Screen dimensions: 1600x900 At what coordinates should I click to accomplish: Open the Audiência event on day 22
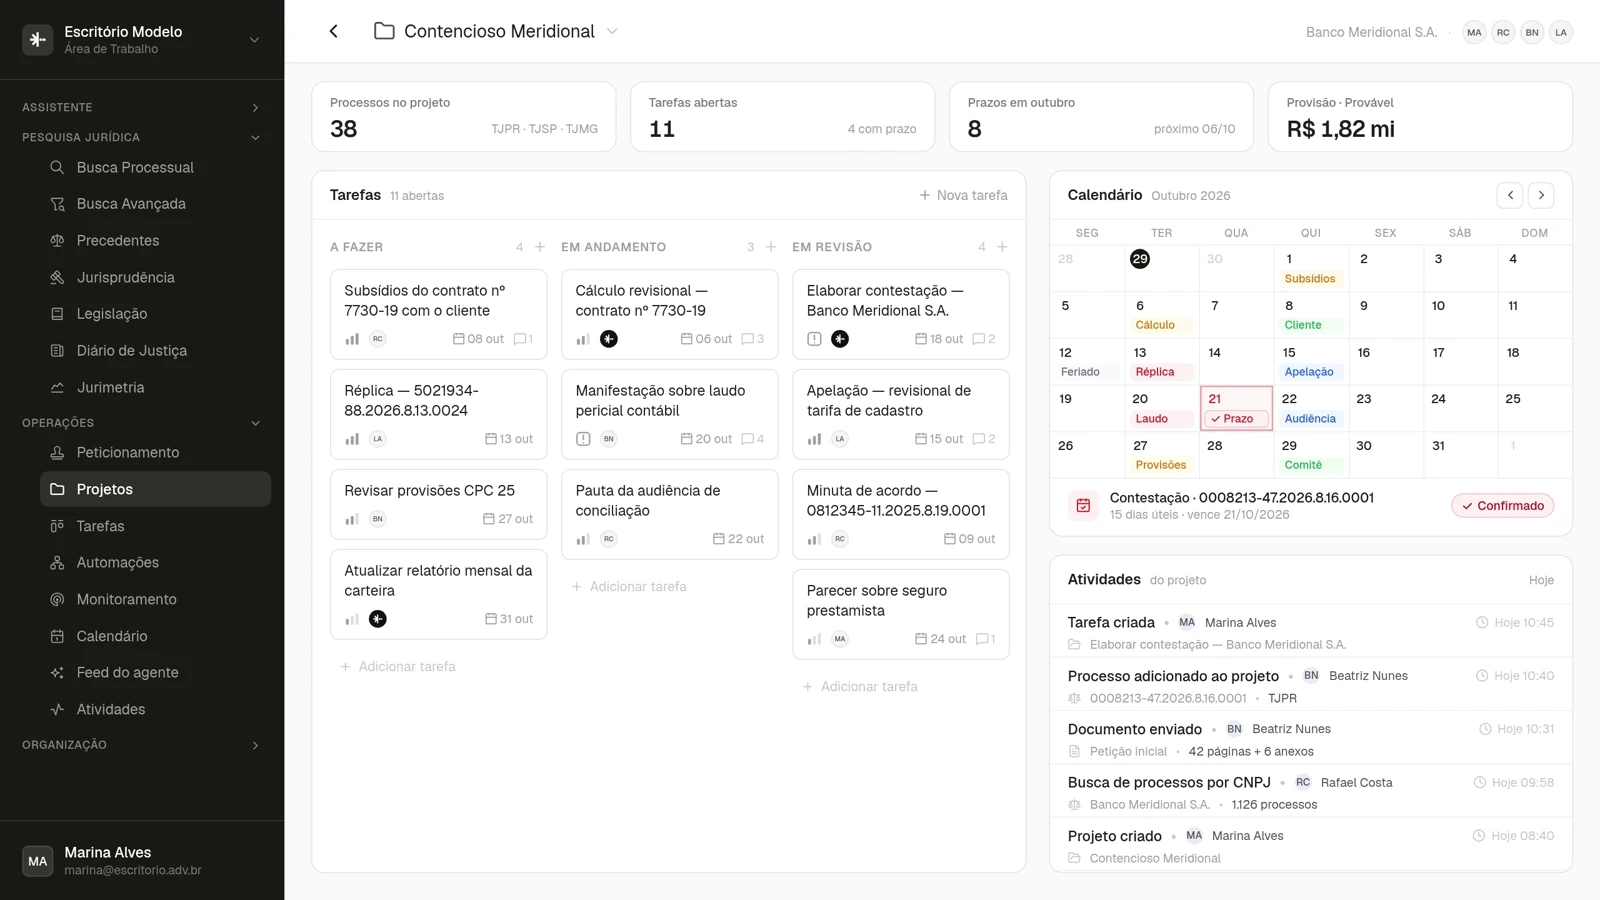(1310, 419)
